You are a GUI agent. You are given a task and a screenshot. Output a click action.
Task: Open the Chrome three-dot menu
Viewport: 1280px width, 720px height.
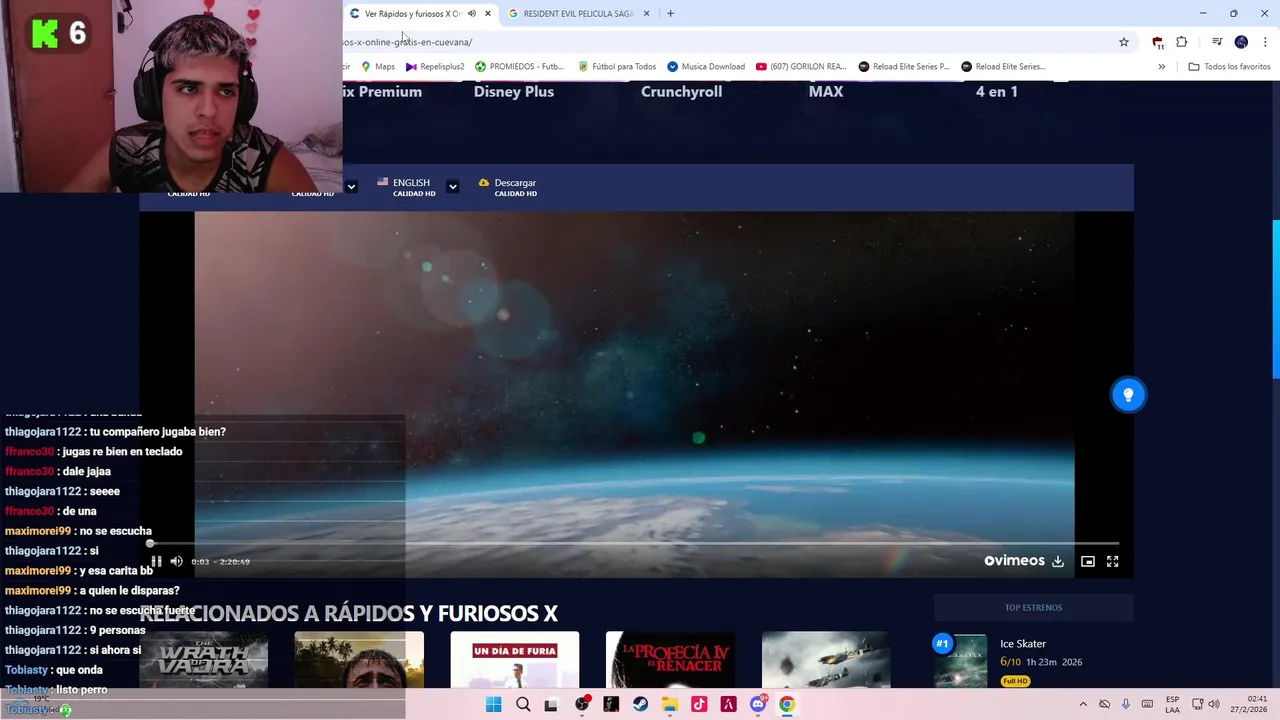[1266, 42]
